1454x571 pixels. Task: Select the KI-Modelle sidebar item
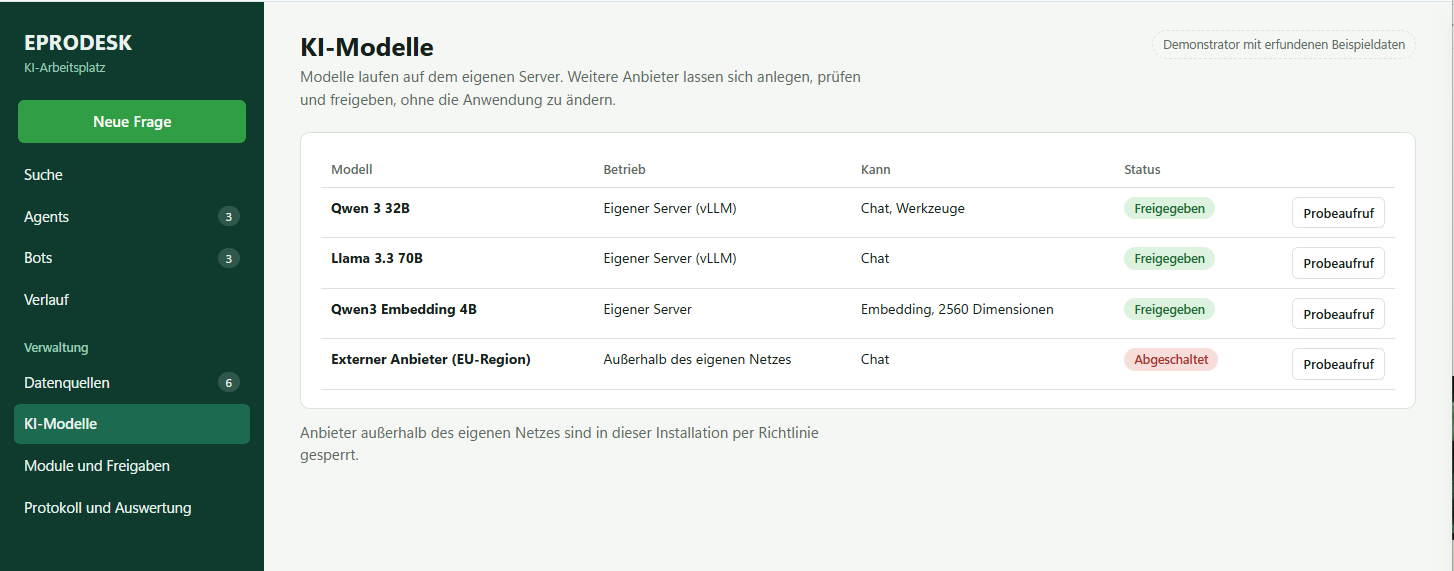click(132, 424)
